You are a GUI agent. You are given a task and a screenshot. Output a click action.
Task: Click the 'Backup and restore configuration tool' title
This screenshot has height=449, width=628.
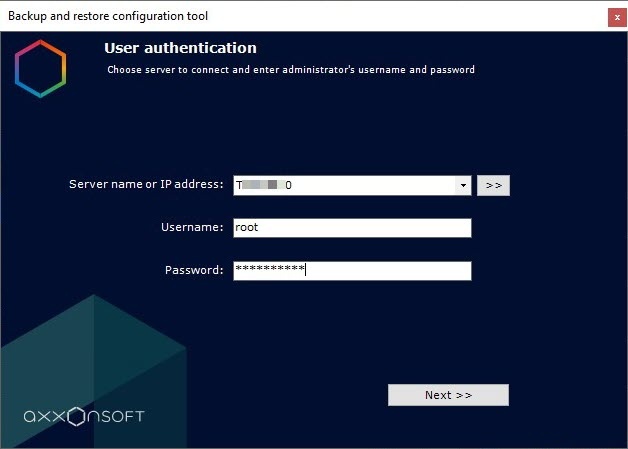tap(108, 17)
